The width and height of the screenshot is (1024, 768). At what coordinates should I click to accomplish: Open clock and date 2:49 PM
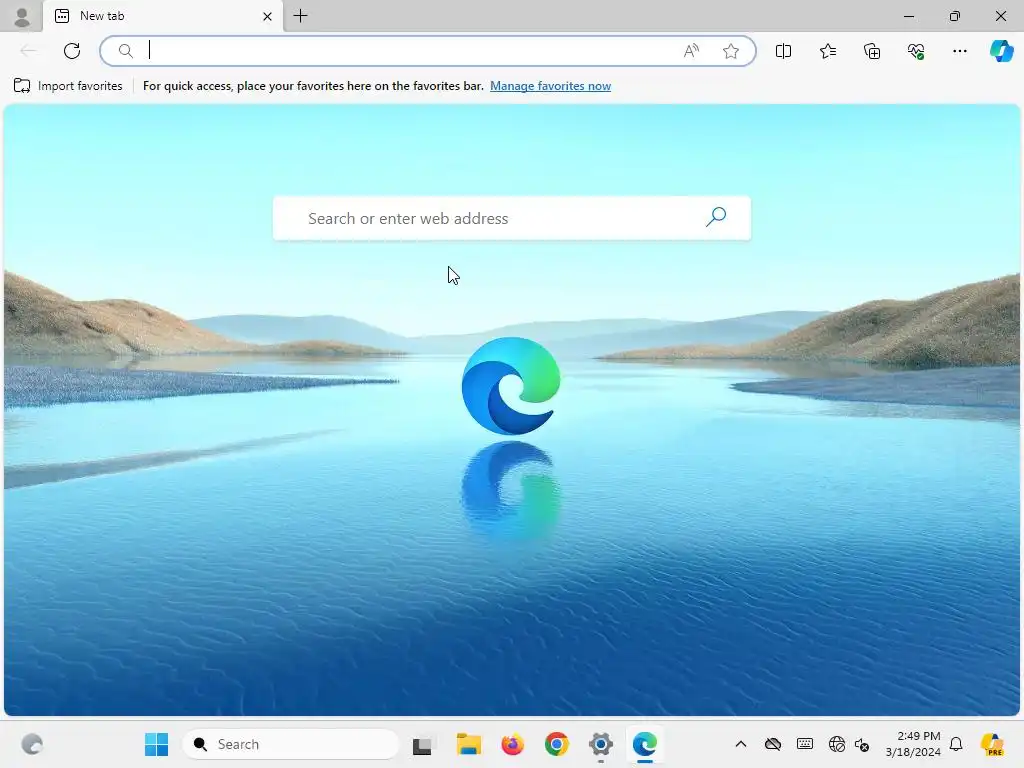coord(913,744)
